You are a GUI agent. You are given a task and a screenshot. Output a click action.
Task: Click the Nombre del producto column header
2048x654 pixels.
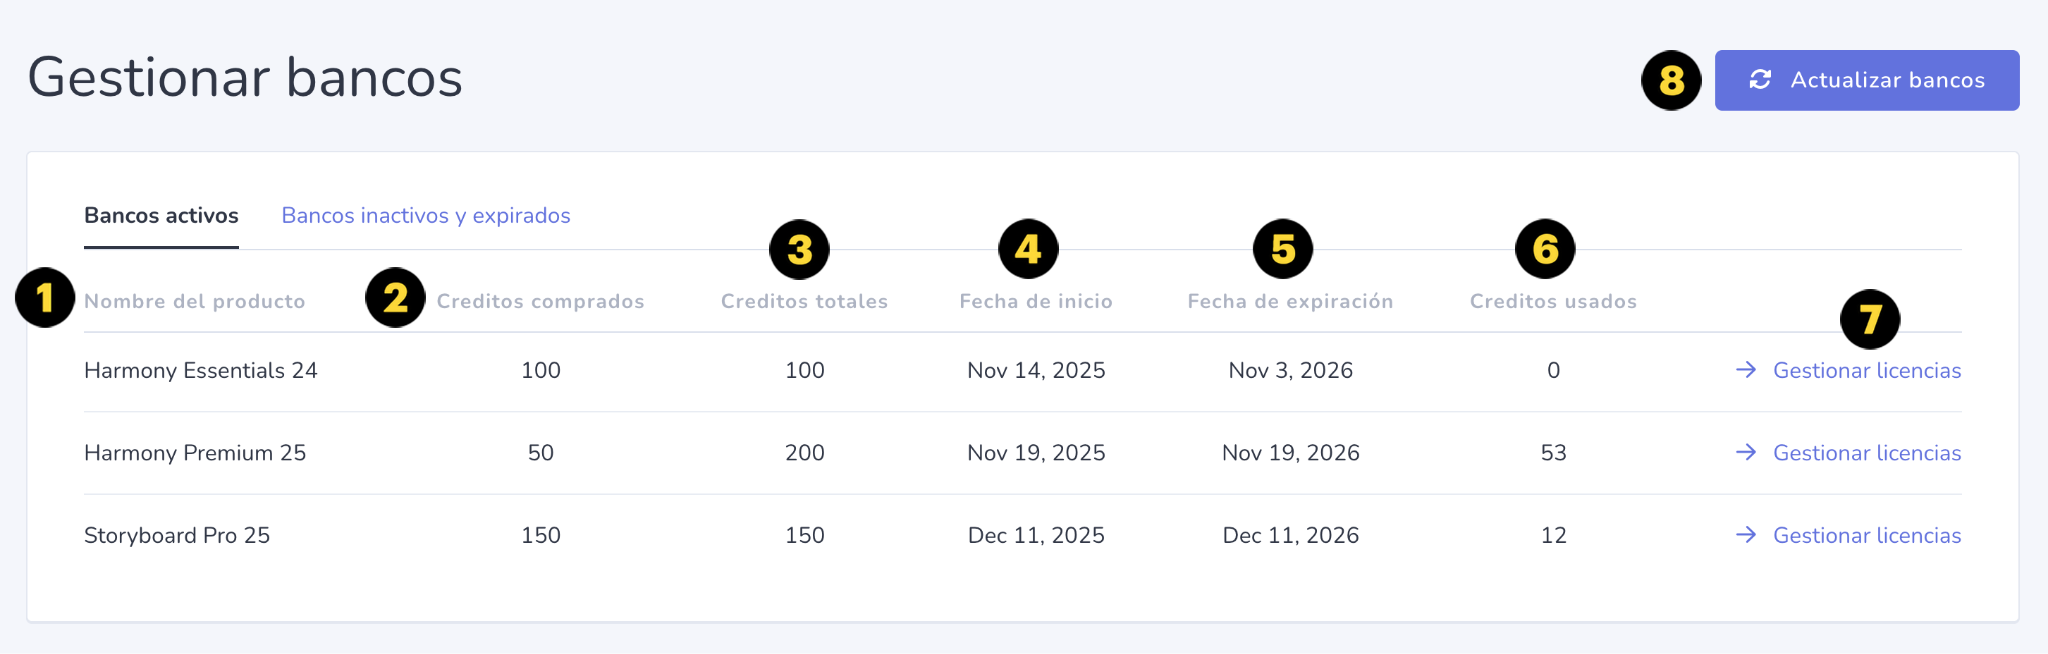[x=195, y=301]
